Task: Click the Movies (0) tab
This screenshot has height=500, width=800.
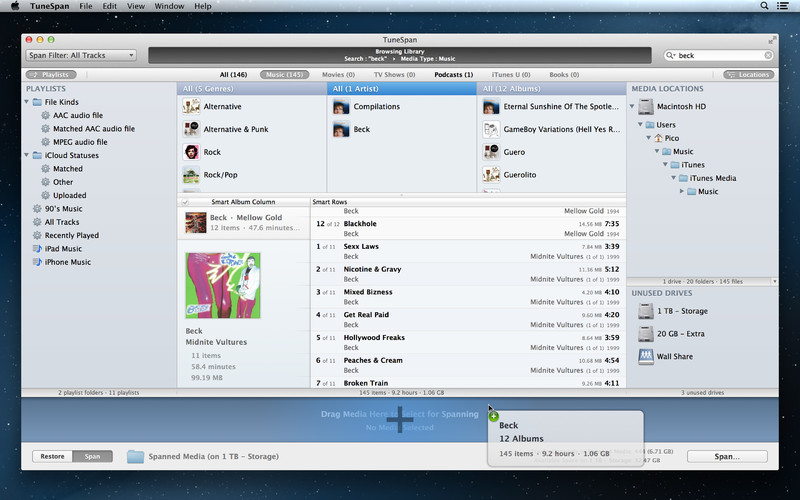Action: click(338, 74)
